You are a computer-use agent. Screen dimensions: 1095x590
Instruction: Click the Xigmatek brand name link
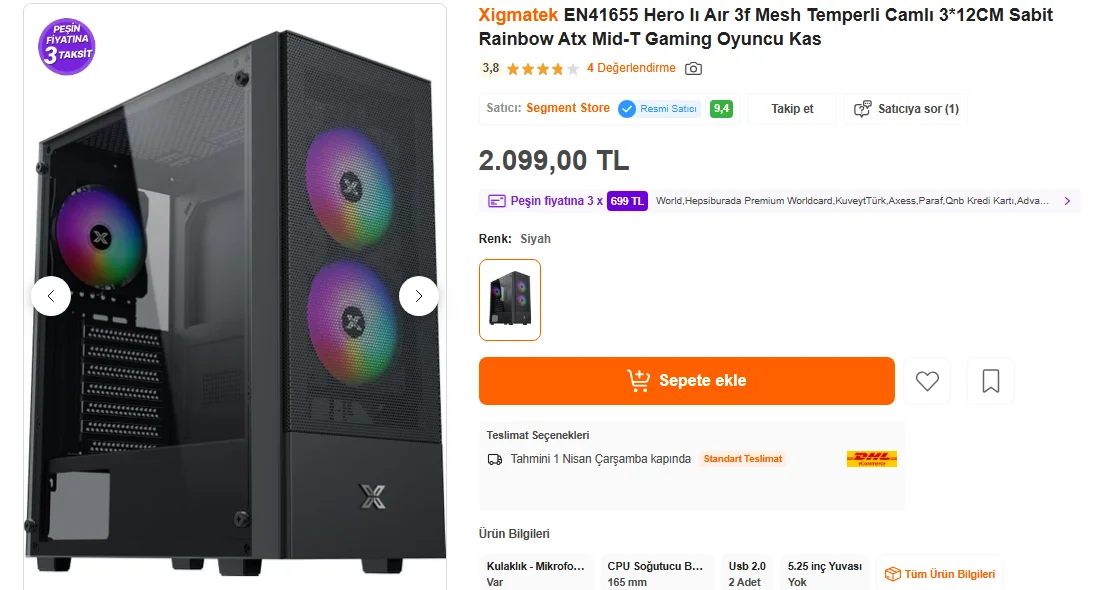point(518,15)
